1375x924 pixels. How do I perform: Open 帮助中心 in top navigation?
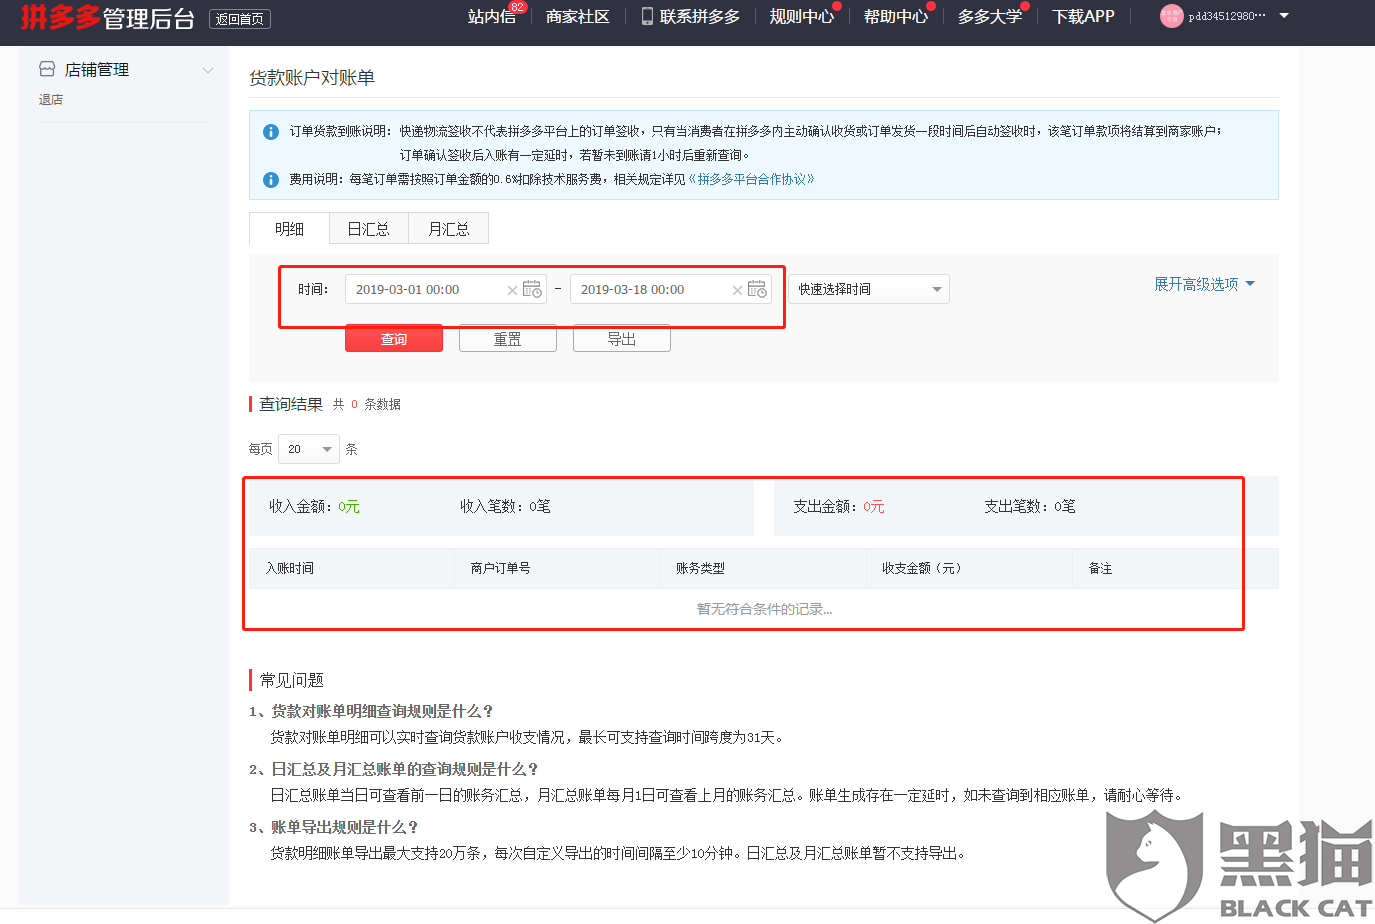[896, 17]
